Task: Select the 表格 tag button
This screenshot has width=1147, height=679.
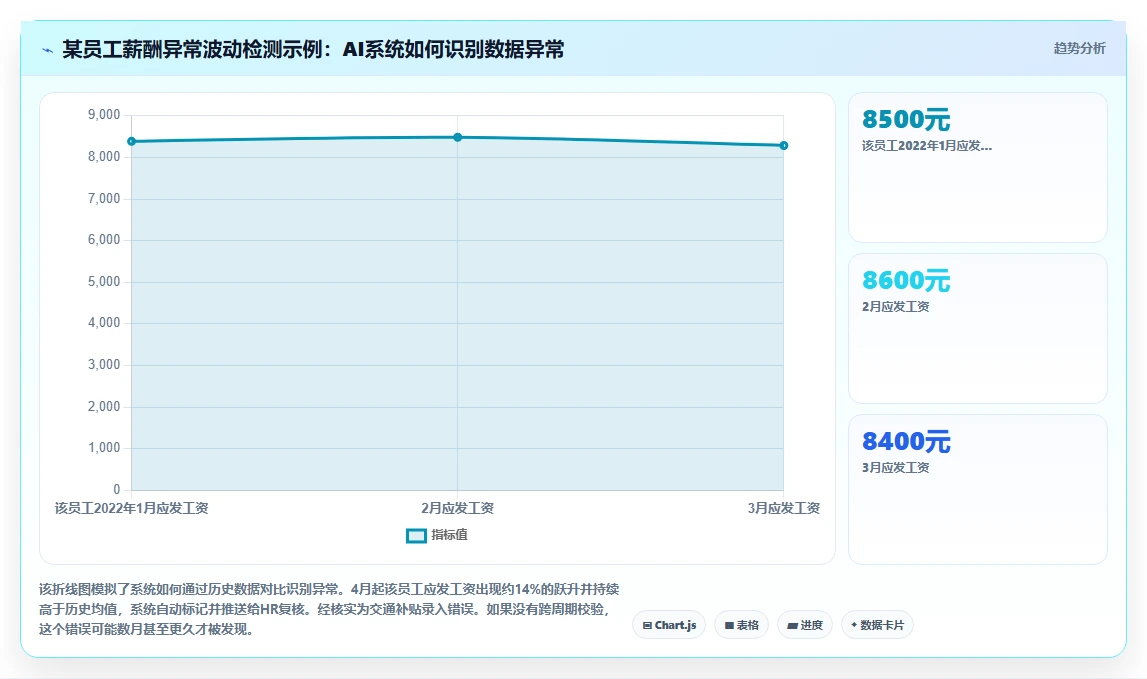Action: (x=741, y=625)
